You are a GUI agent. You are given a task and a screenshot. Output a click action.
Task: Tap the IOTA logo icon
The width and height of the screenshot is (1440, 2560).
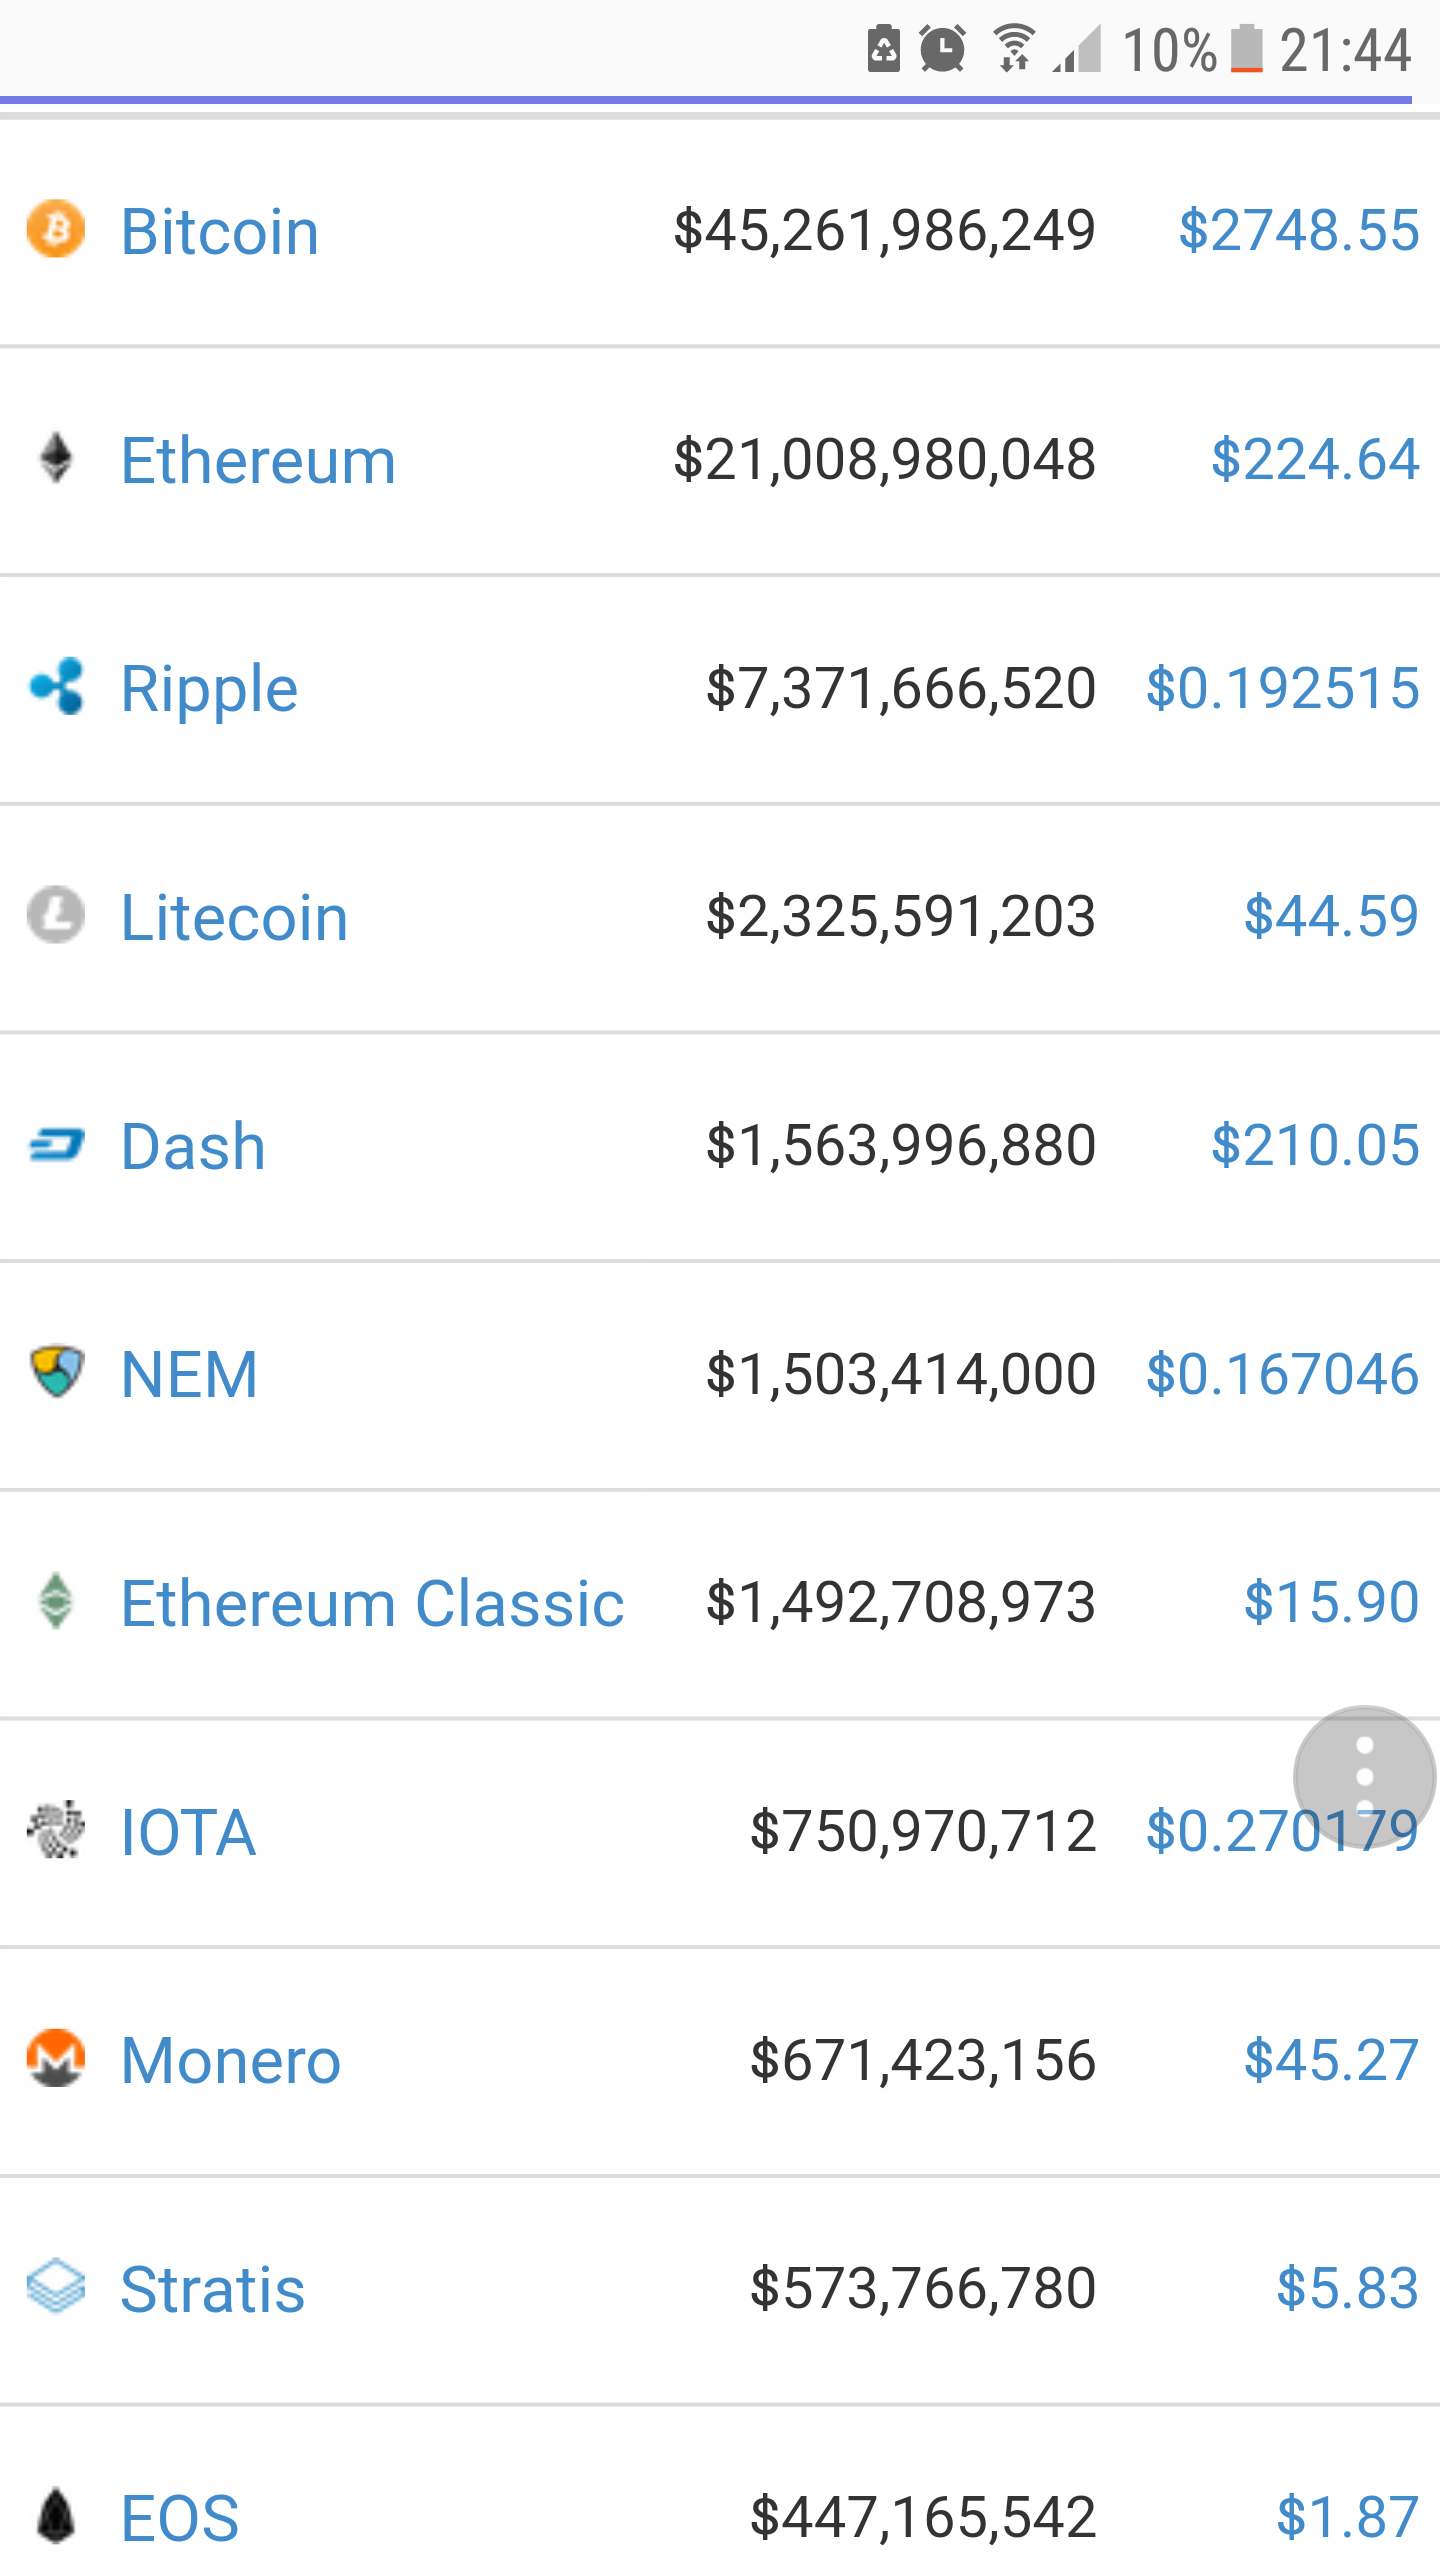56,1830
